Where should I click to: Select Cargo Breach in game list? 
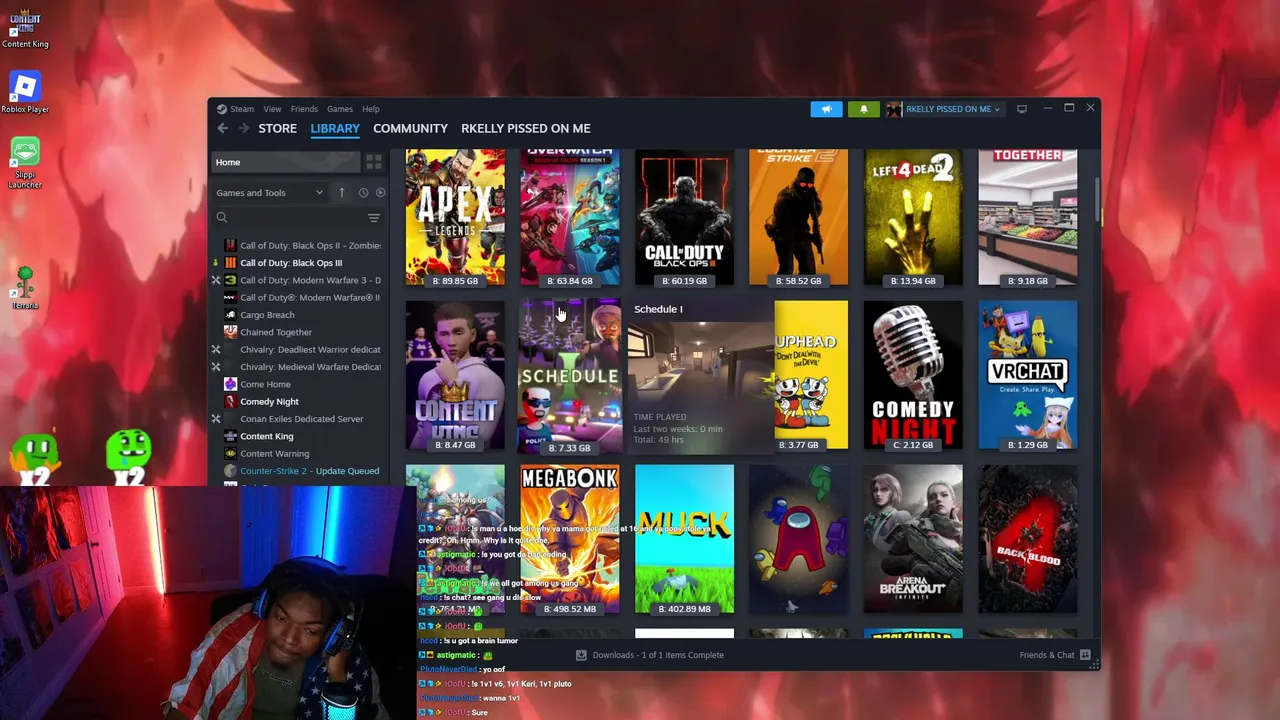point(300,315)
